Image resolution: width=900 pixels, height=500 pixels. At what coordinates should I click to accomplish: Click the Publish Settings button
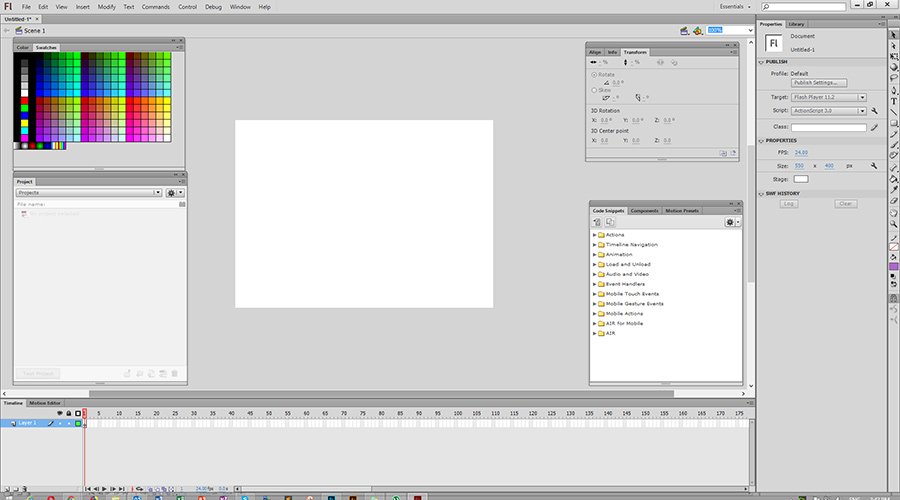[818, 83]
